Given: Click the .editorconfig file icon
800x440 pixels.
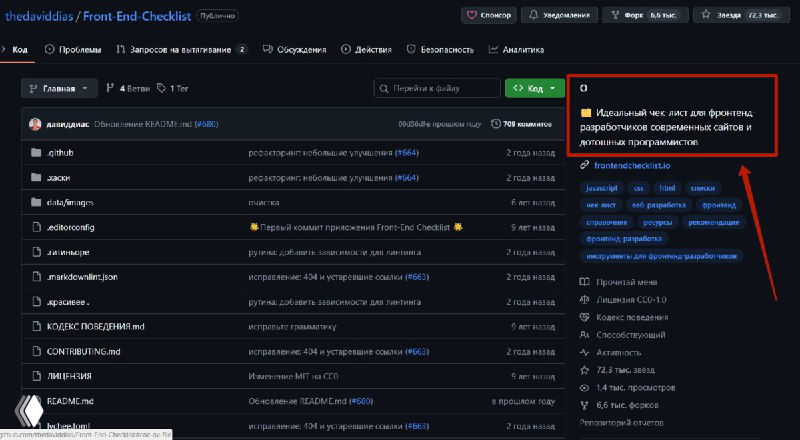Looking at the screenshot, I should pyautogui.click(x=36, y=227).
